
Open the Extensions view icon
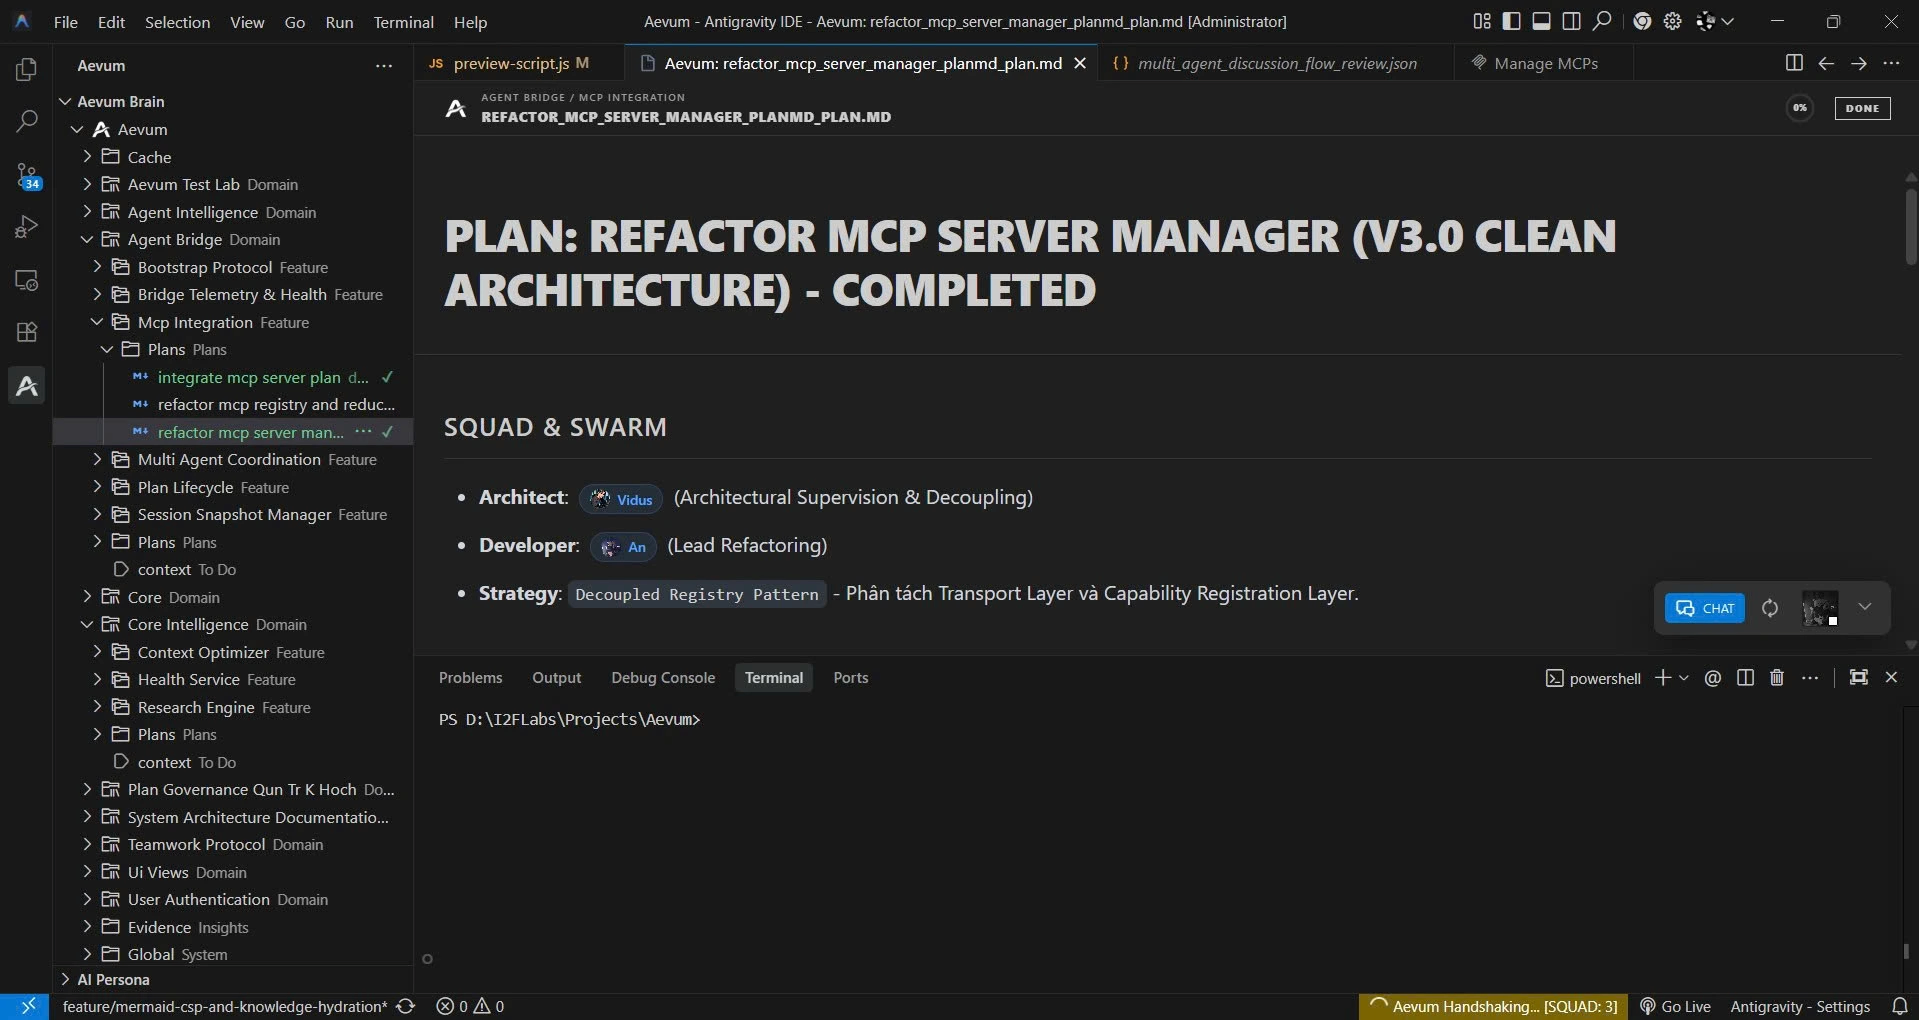27,332
